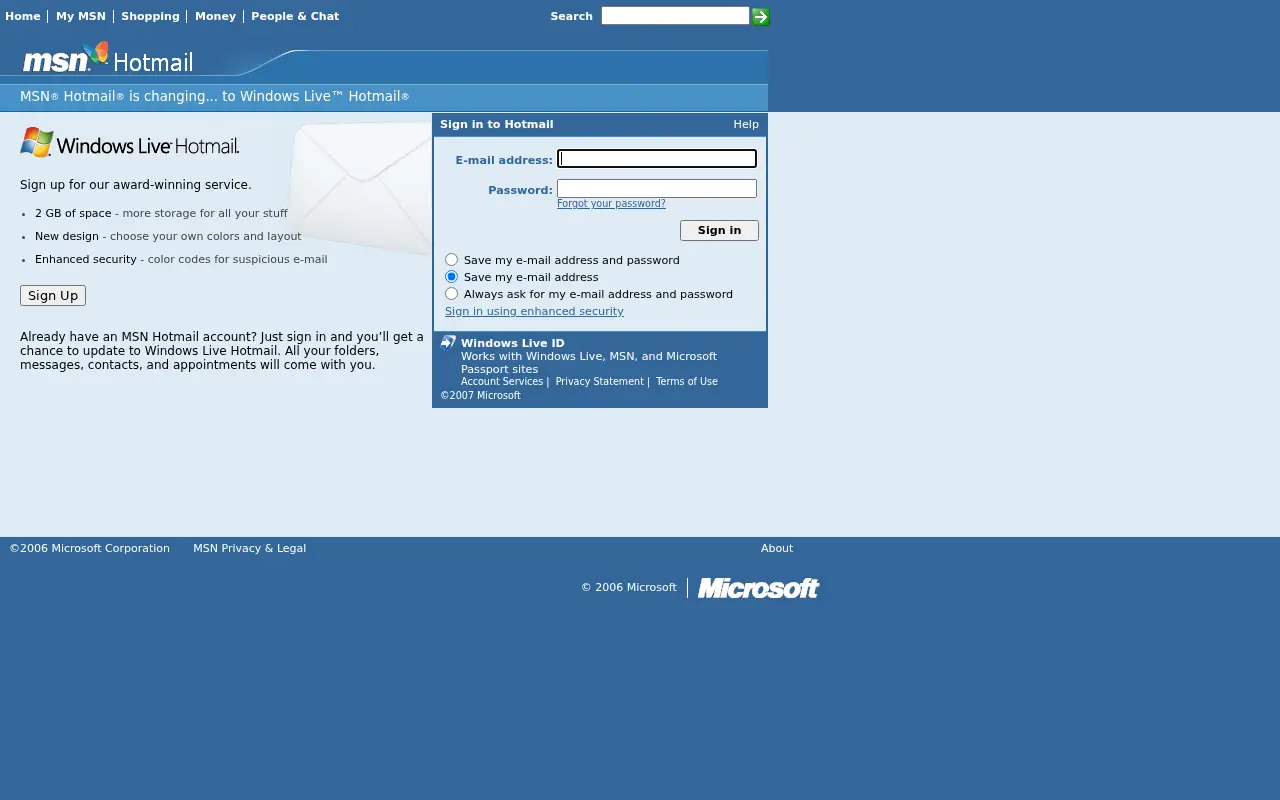Click the '2 GB of space' bullet text

[73, 213]
